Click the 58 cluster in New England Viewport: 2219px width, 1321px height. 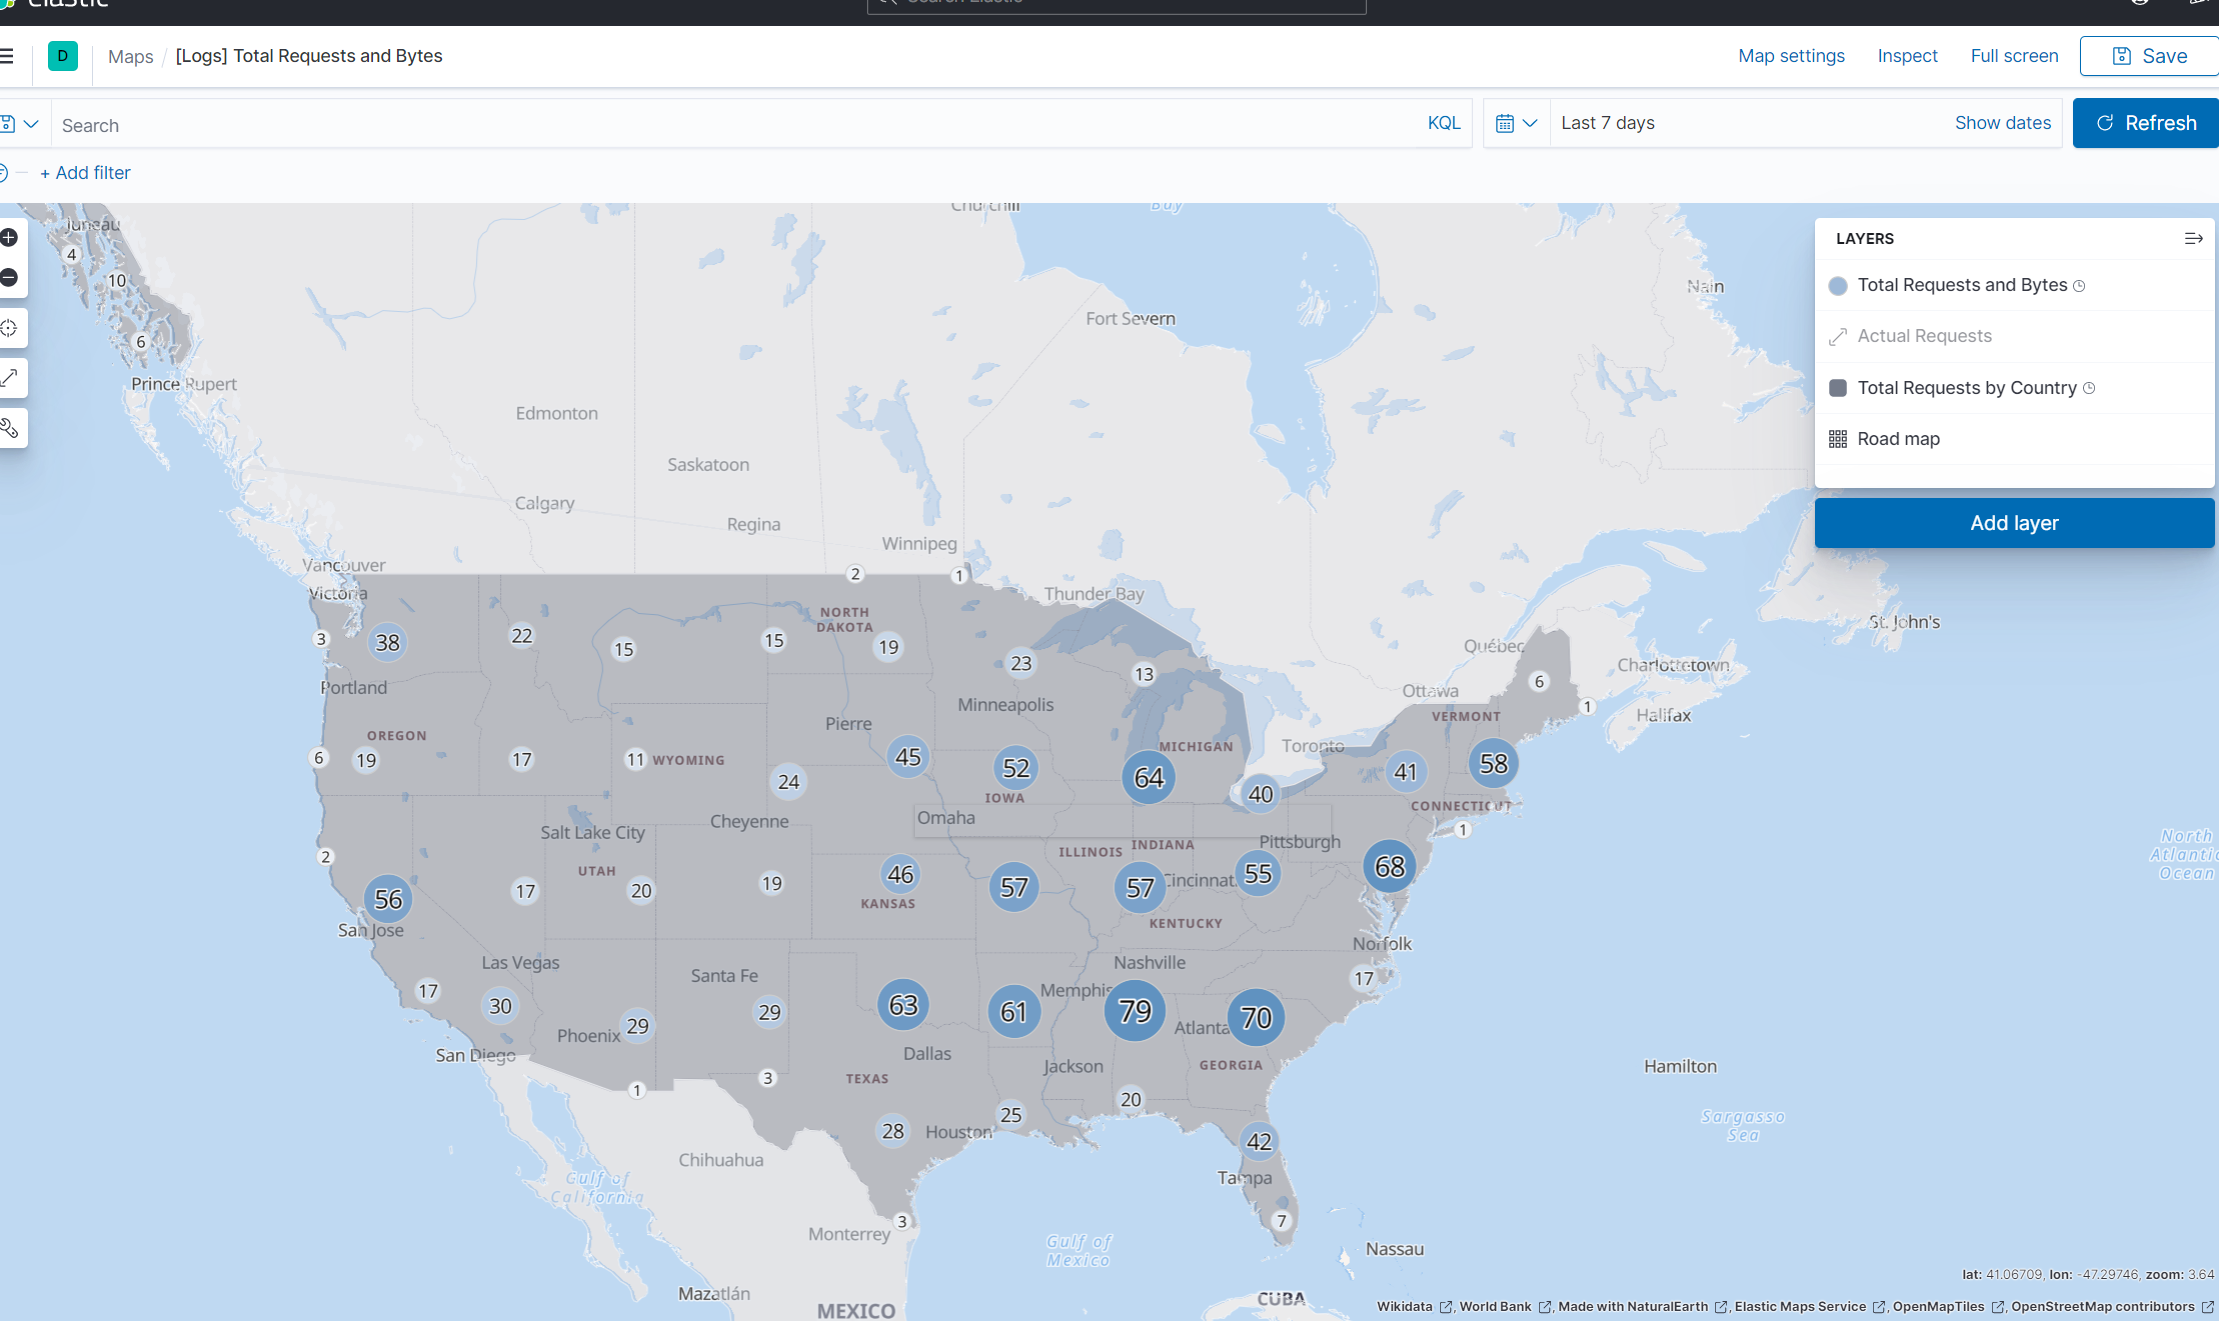tap(1494, 764)
